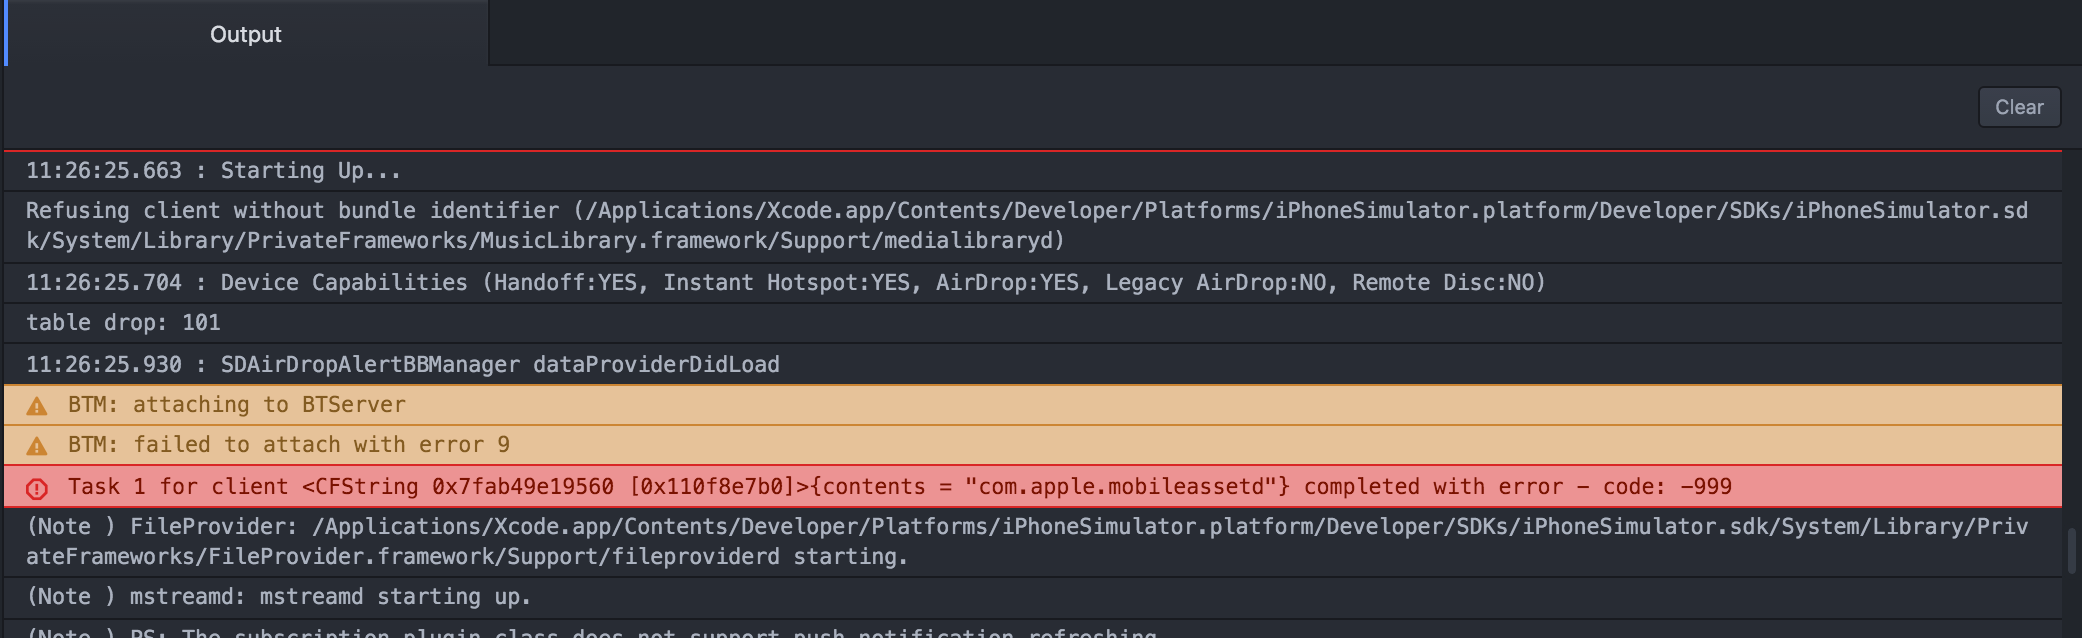This screenshot has width=2082, height=638.
Task: Select the FileProvider note log entry
Action: click(x=1033, y=542)
